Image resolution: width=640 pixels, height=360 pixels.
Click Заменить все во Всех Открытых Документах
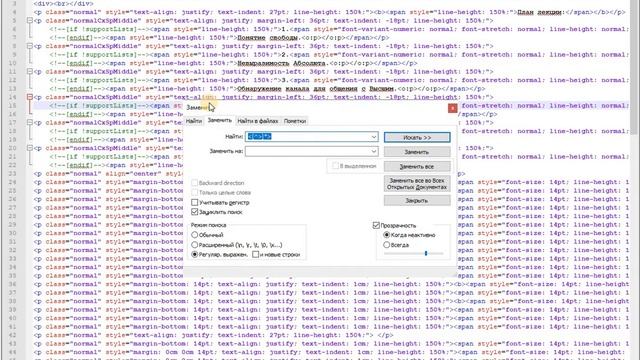417,184
